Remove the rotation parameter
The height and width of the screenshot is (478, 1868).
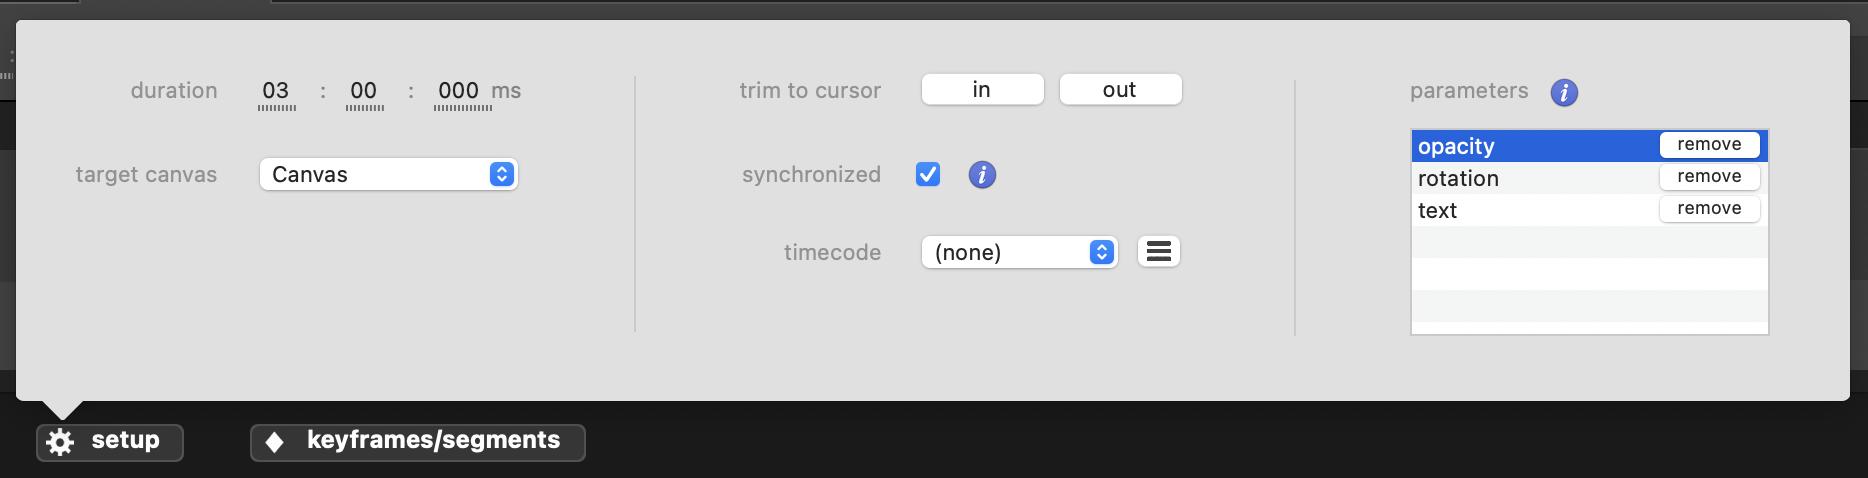click(x=1709, y=177)
